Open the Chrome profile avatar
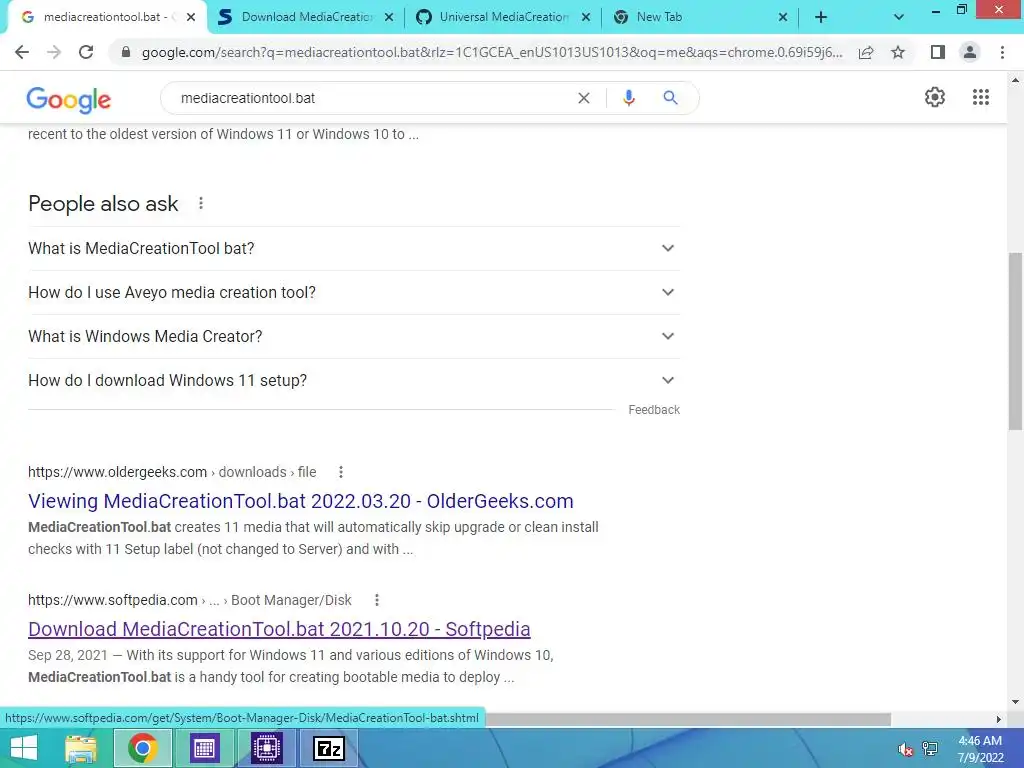1024x768 pixels. 970,52
